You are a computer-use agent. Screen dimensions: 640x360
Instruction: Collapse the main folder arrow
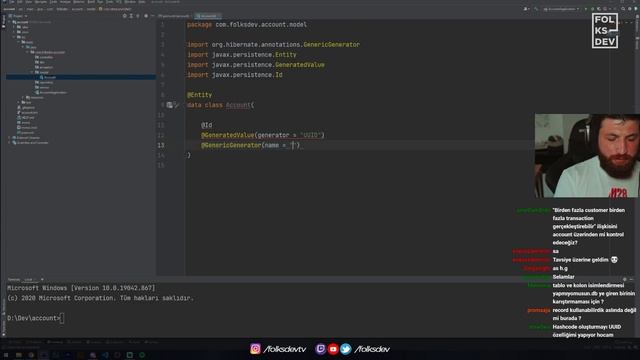[18, 42]
